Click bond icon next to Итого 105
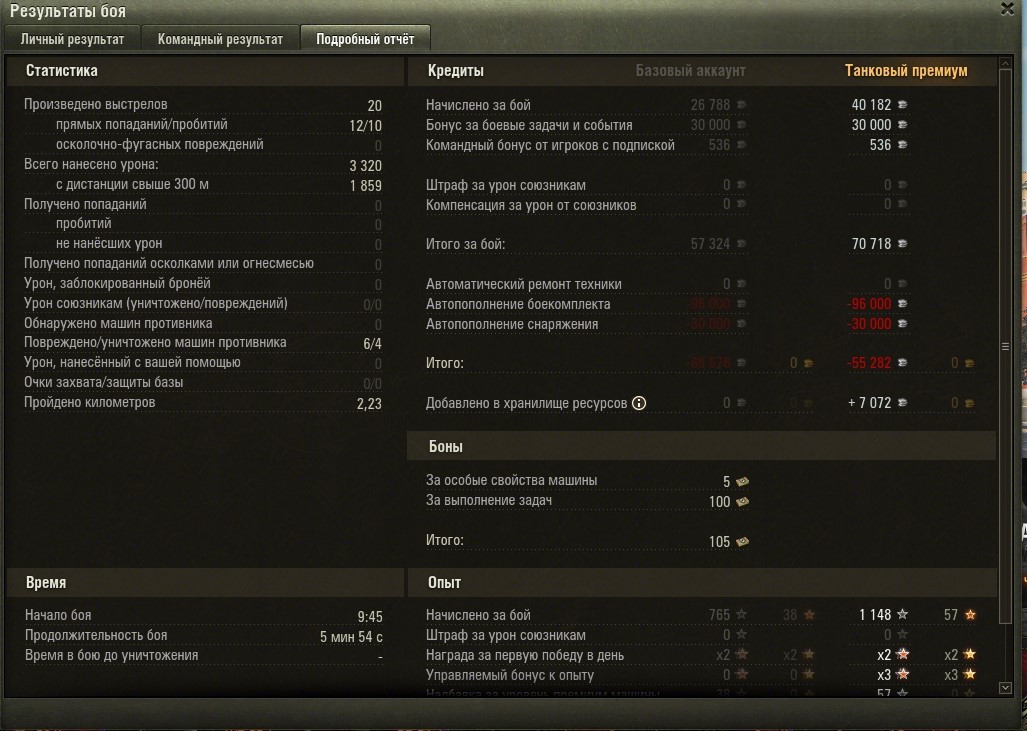This screenshot has width=1027, height=731. coord(742,542)
